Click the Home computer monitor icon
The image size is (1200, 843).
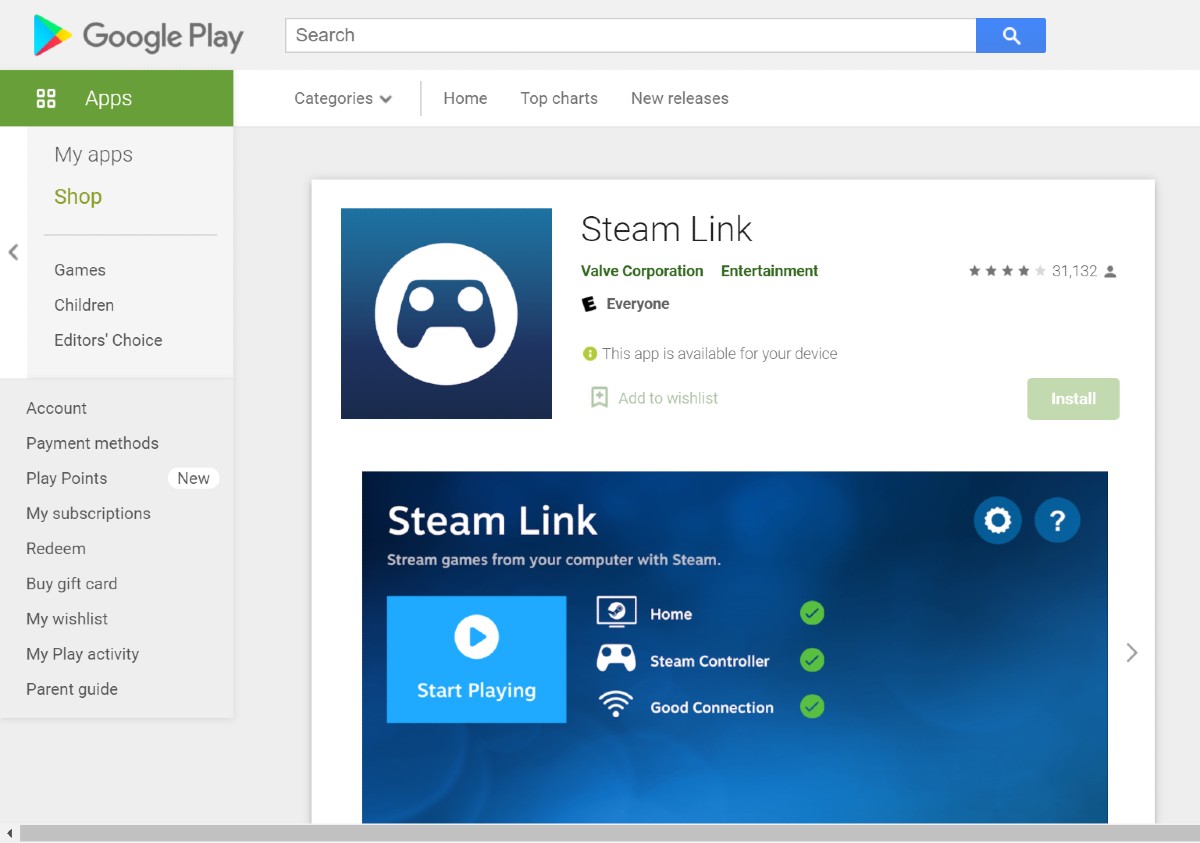(x=616, y=612)
